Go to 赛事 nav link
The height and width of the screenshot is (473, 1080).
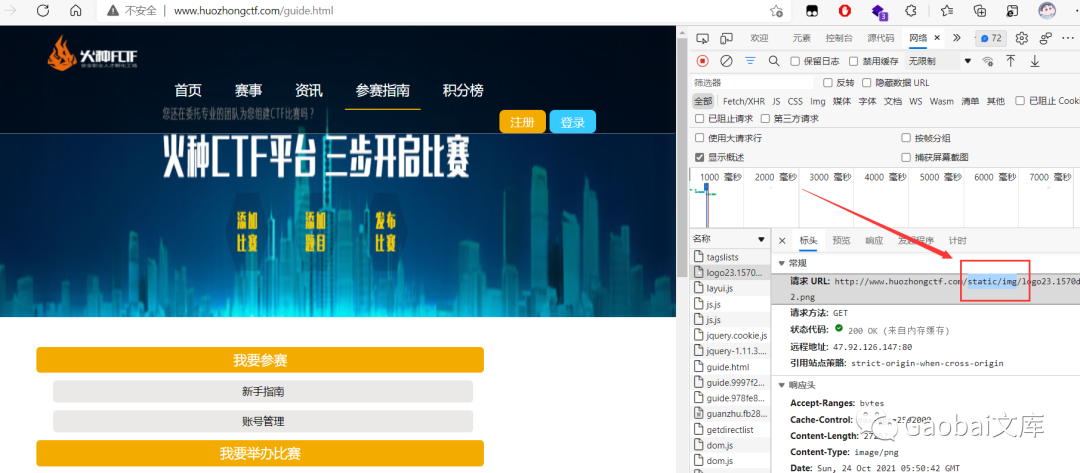(x=248, y=90)
